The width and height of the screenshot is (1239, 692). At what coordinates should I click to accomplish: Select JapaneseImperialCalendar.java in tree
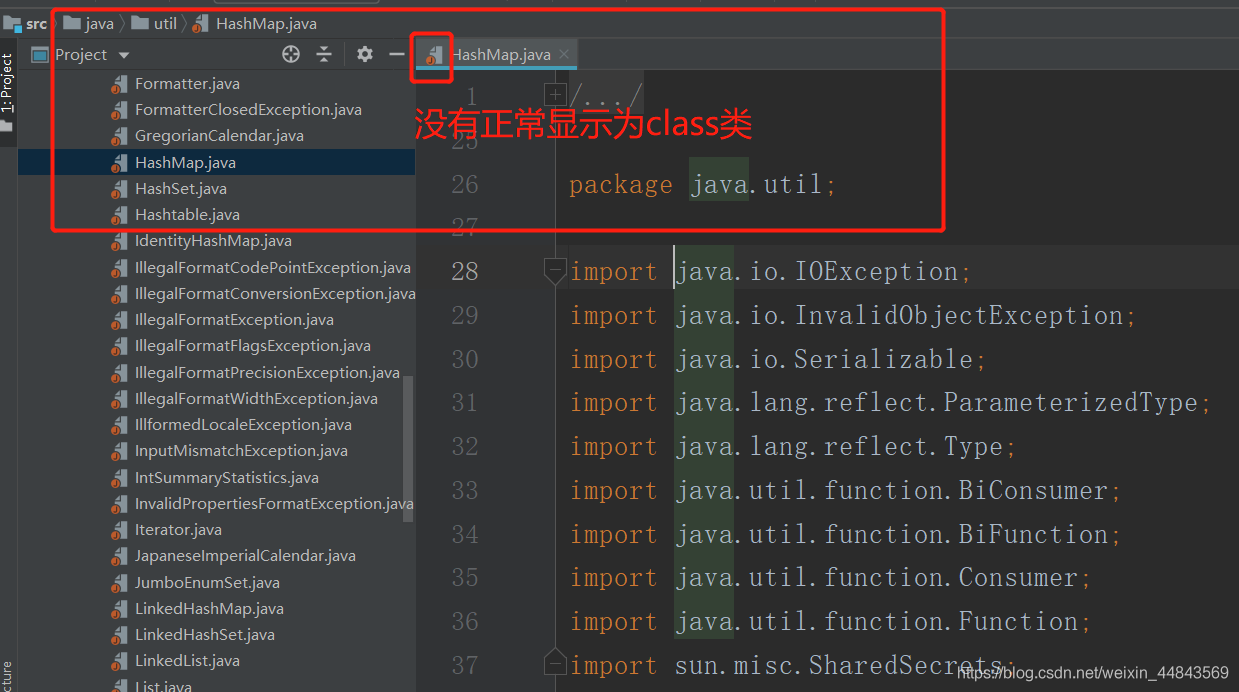click(245, 556)
